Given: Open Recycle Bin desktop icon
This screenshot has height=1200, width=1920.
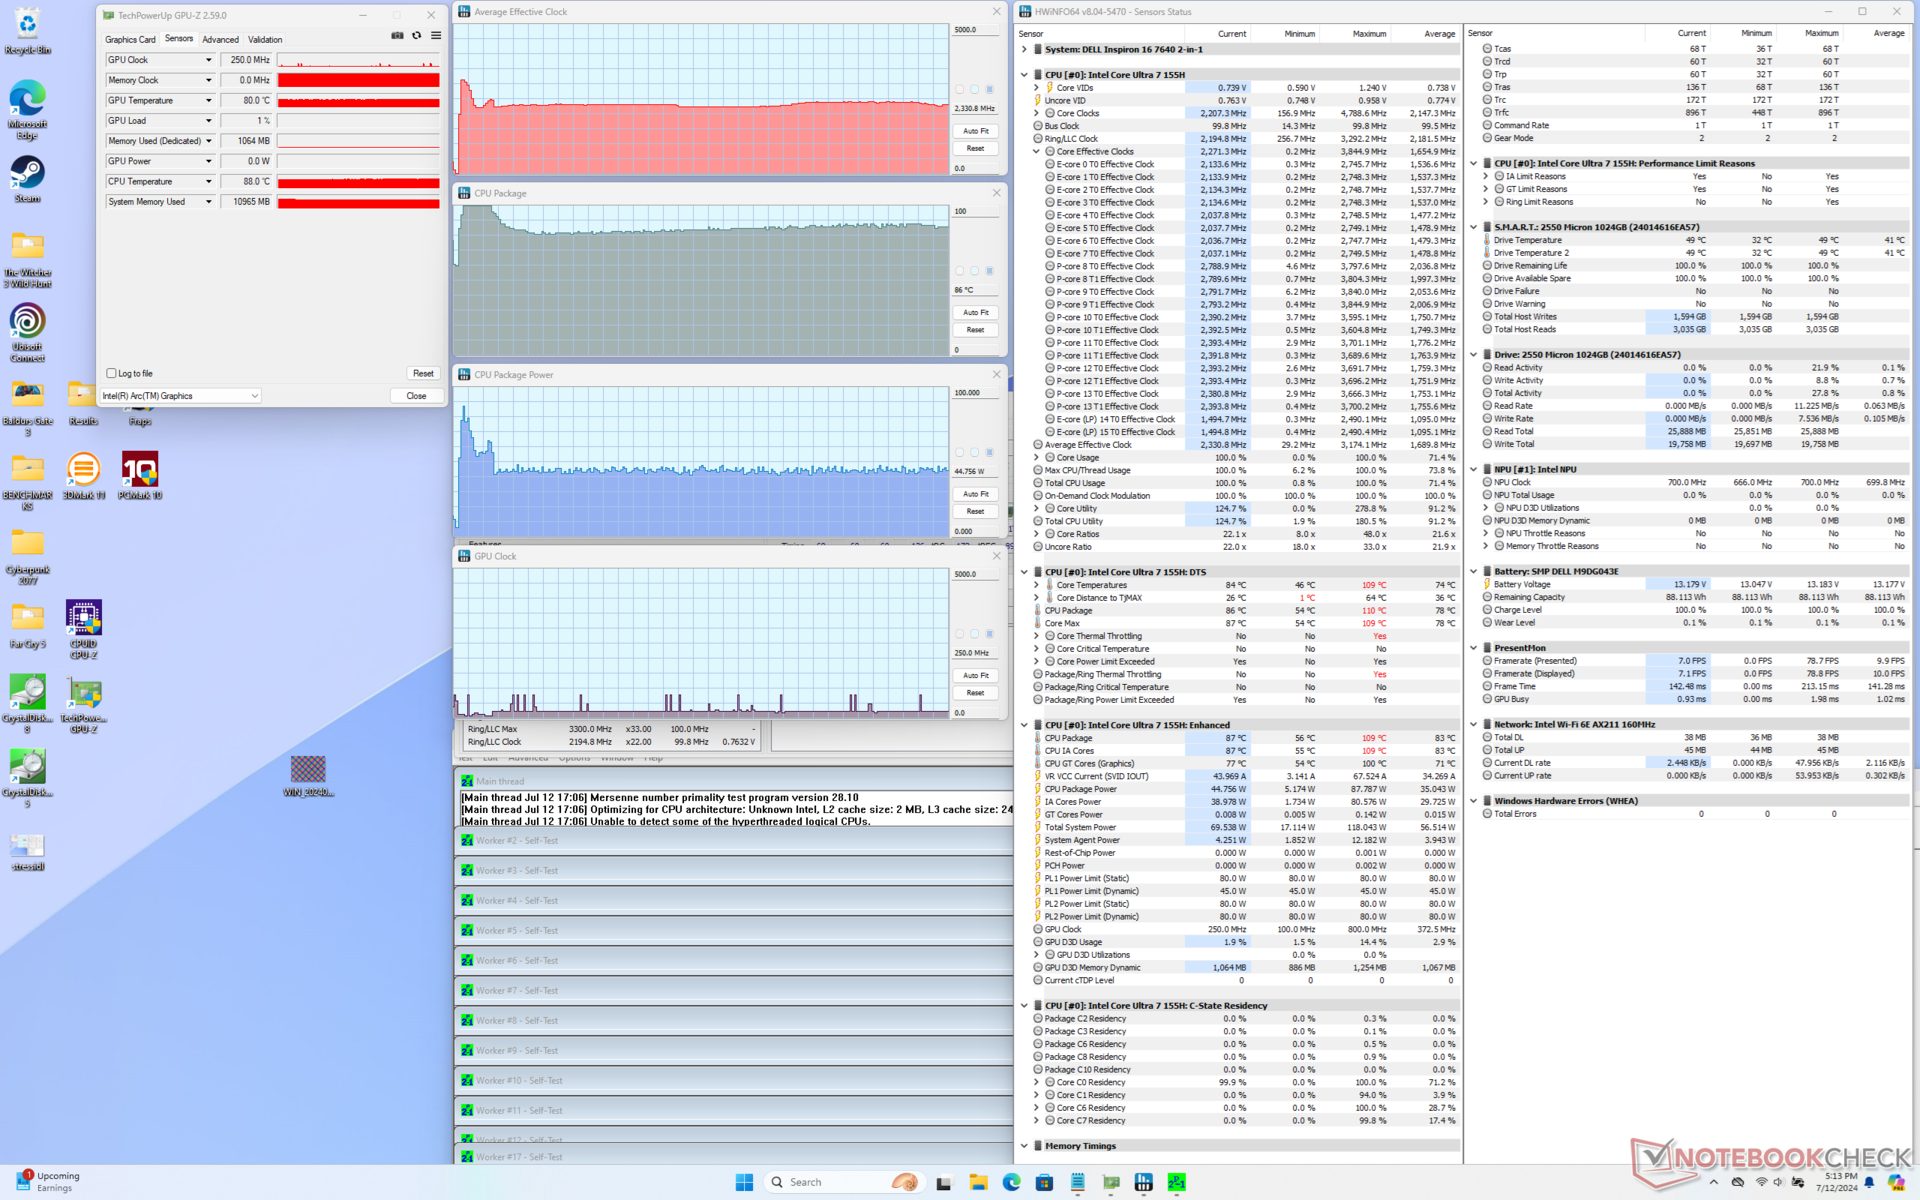Looking at the screenshot, I should (28, 32).
